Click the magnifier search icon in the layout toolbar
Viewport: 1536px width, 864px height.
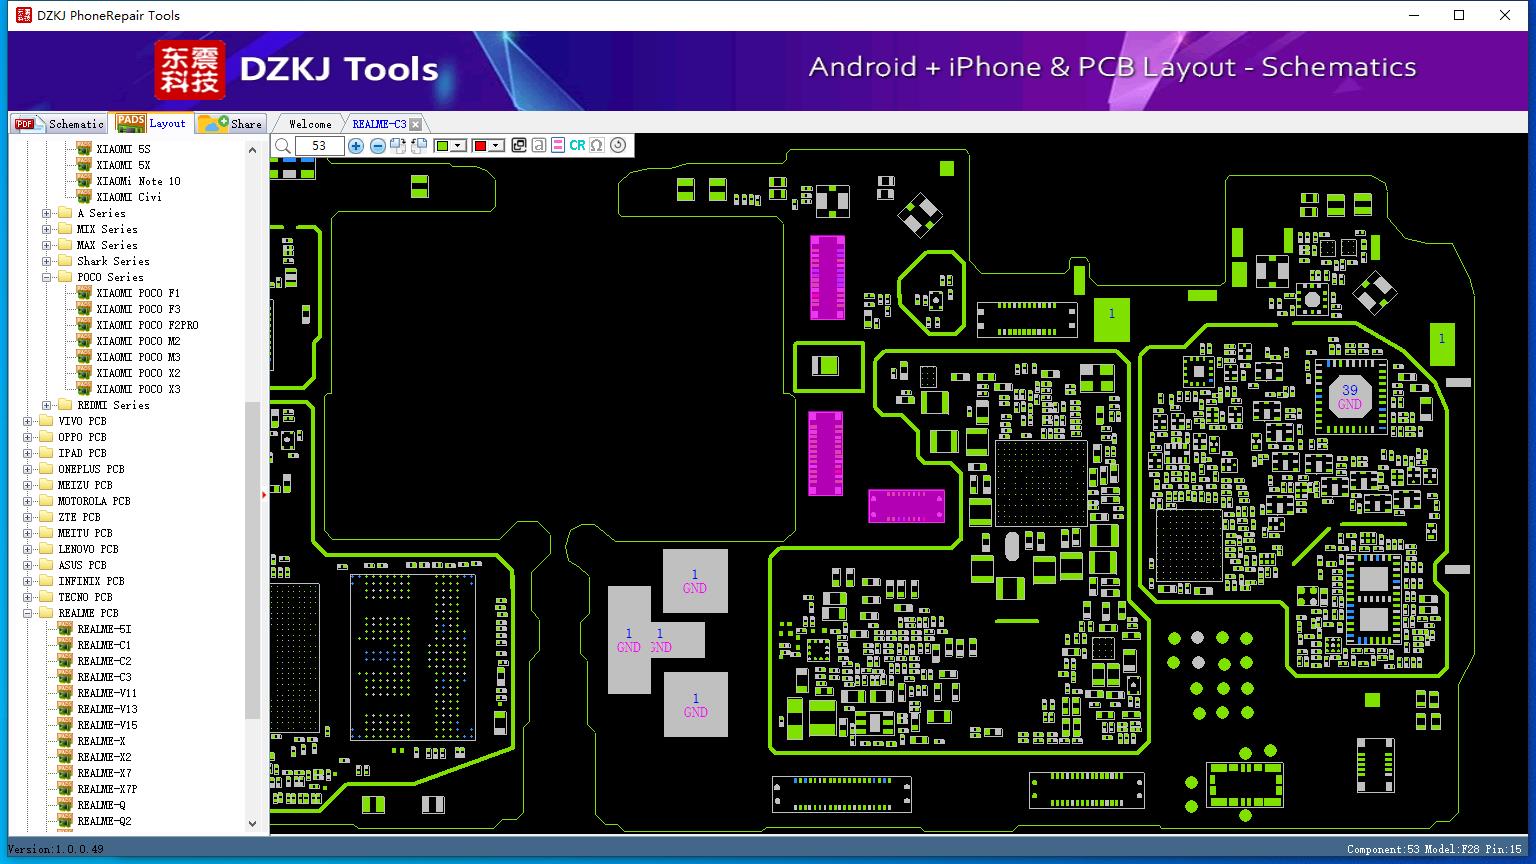point(283,146)
